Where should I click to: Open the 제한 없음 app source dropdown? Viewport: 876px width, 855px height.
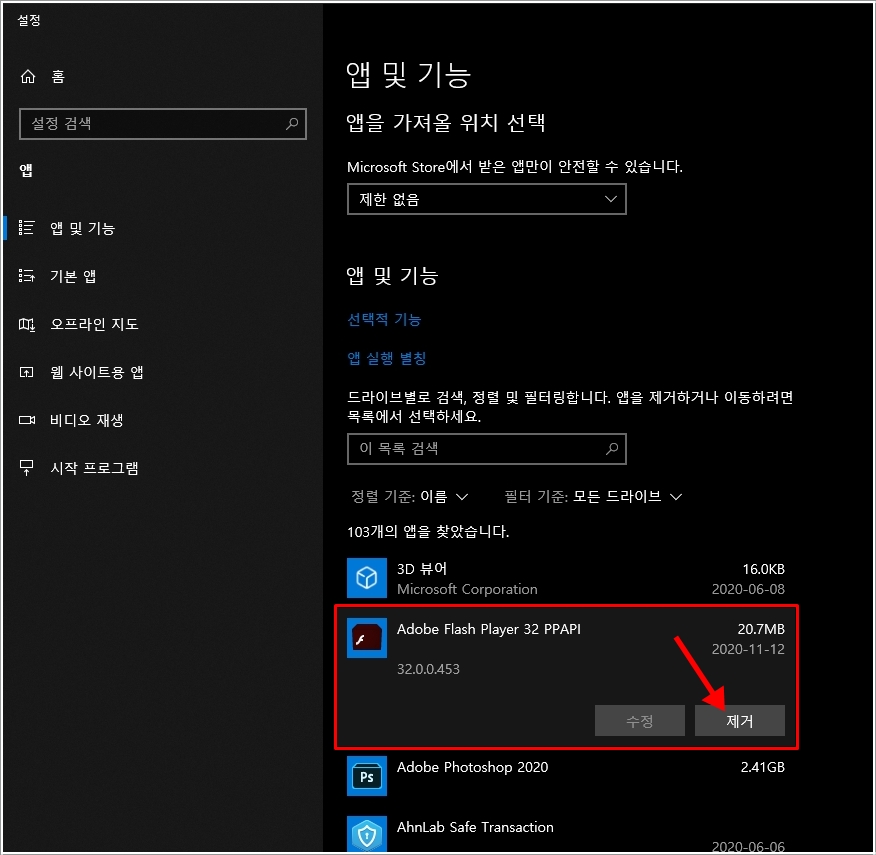click(487, 200)
